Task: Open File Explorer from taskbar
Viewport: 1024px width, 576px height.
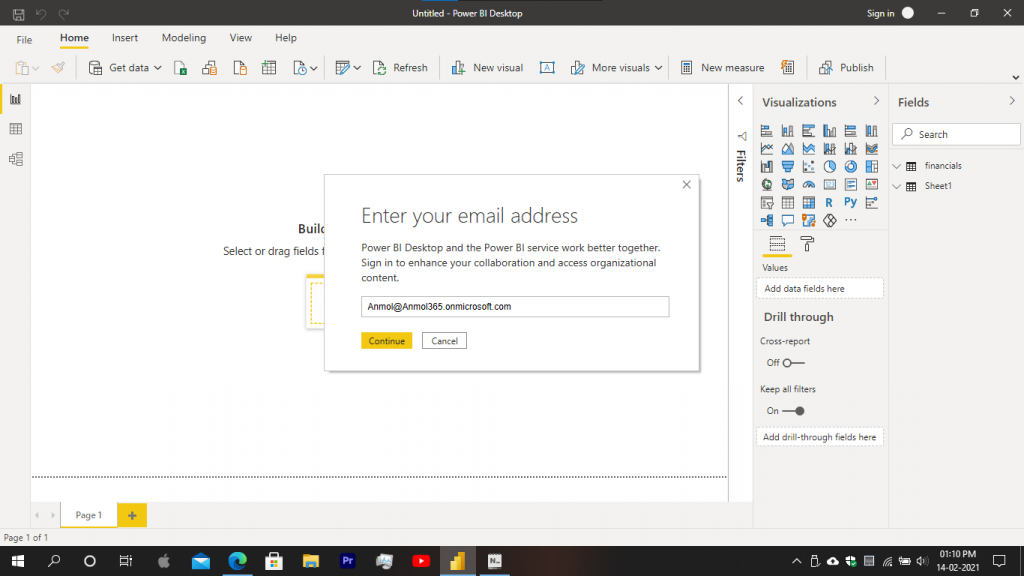Action: (311, 561)
